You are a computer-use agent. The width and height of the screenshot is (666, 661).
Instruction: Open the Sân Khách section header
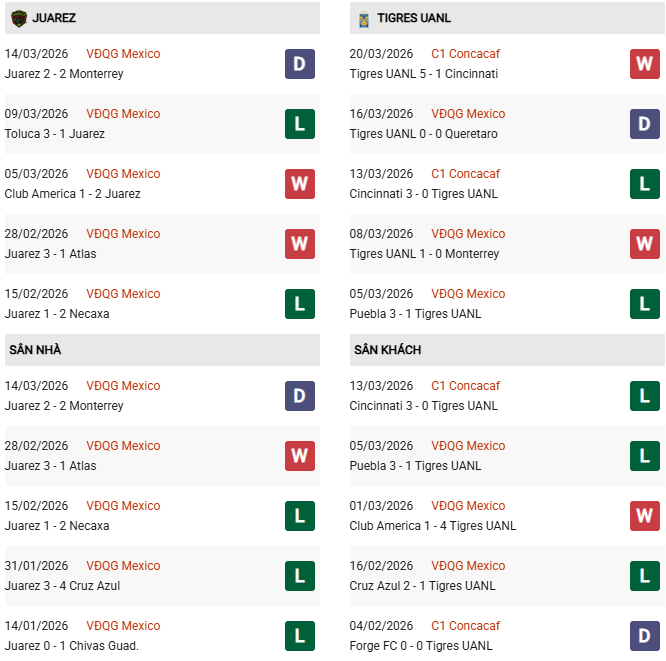point(387,350)
